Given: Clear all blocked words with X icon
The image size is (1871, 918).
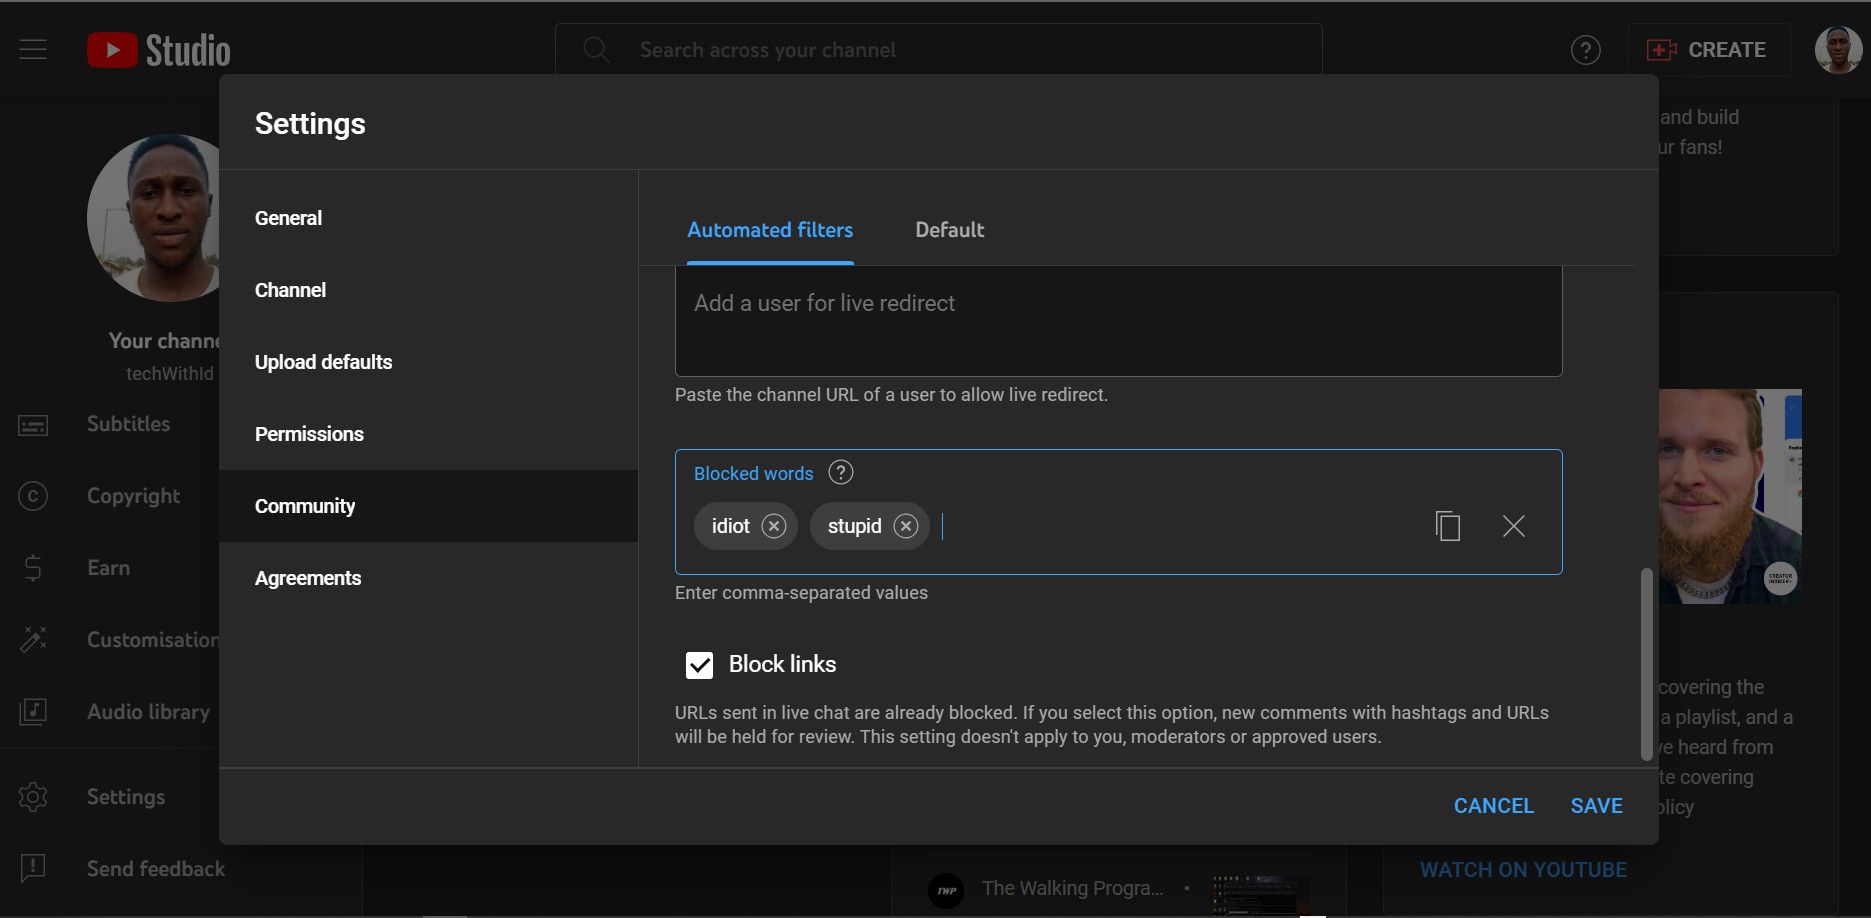Looking at the screenshot, I should click(x=1514, y=526).
